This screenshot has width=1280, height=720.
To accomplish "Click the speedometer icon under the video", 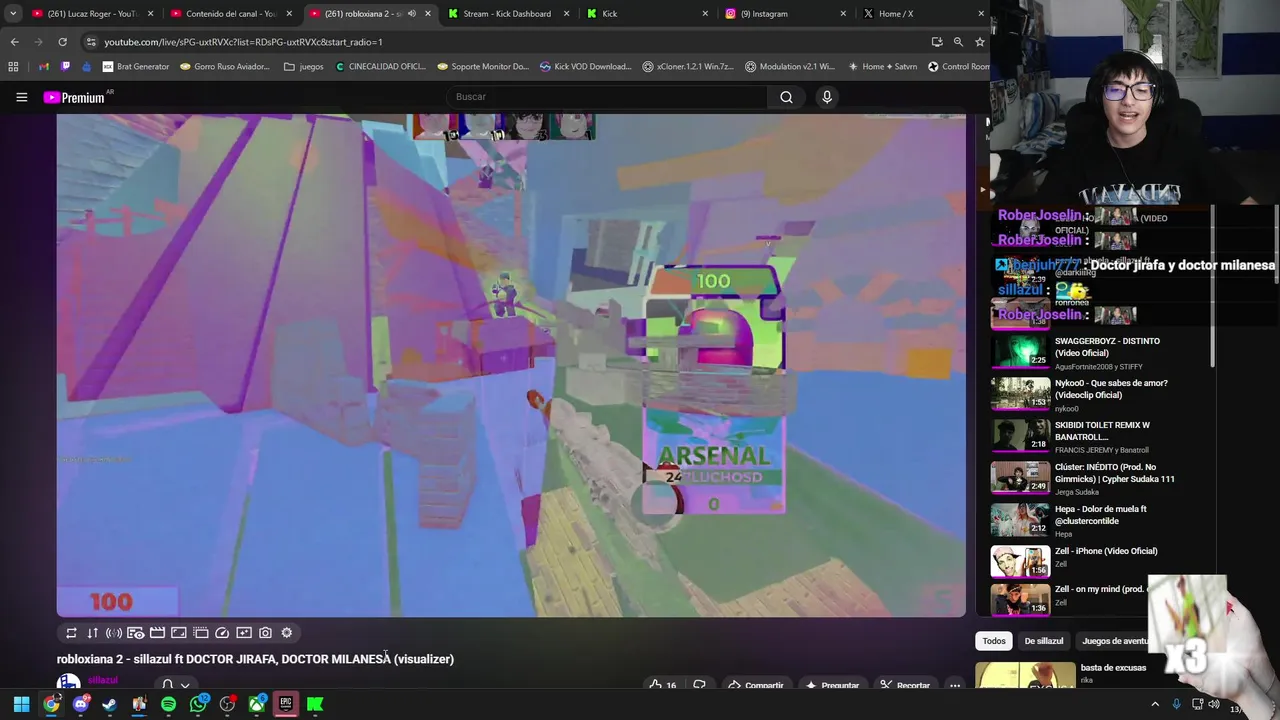I will click(222, 633).
